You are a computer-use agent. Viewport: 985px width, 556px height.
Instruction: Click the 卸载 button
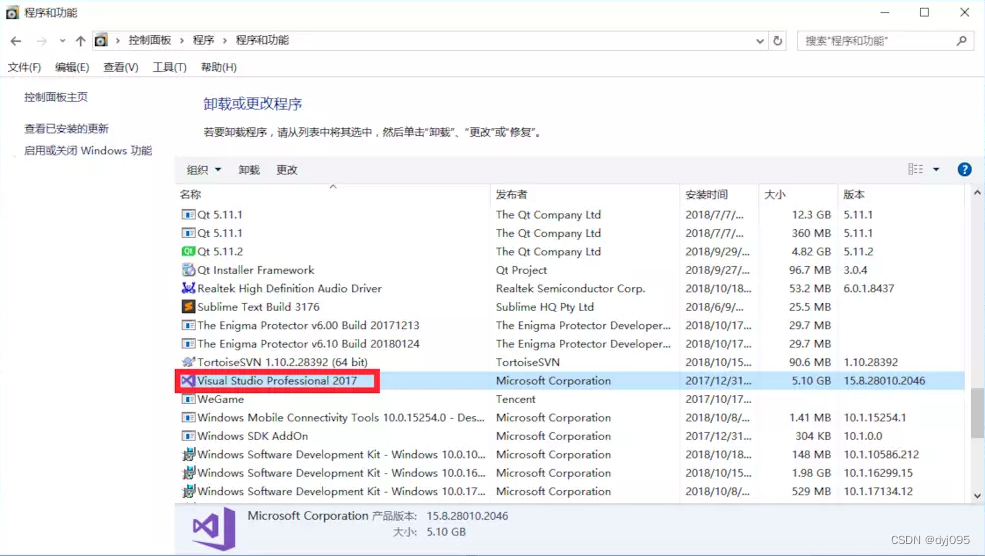(x=249, y=170)
